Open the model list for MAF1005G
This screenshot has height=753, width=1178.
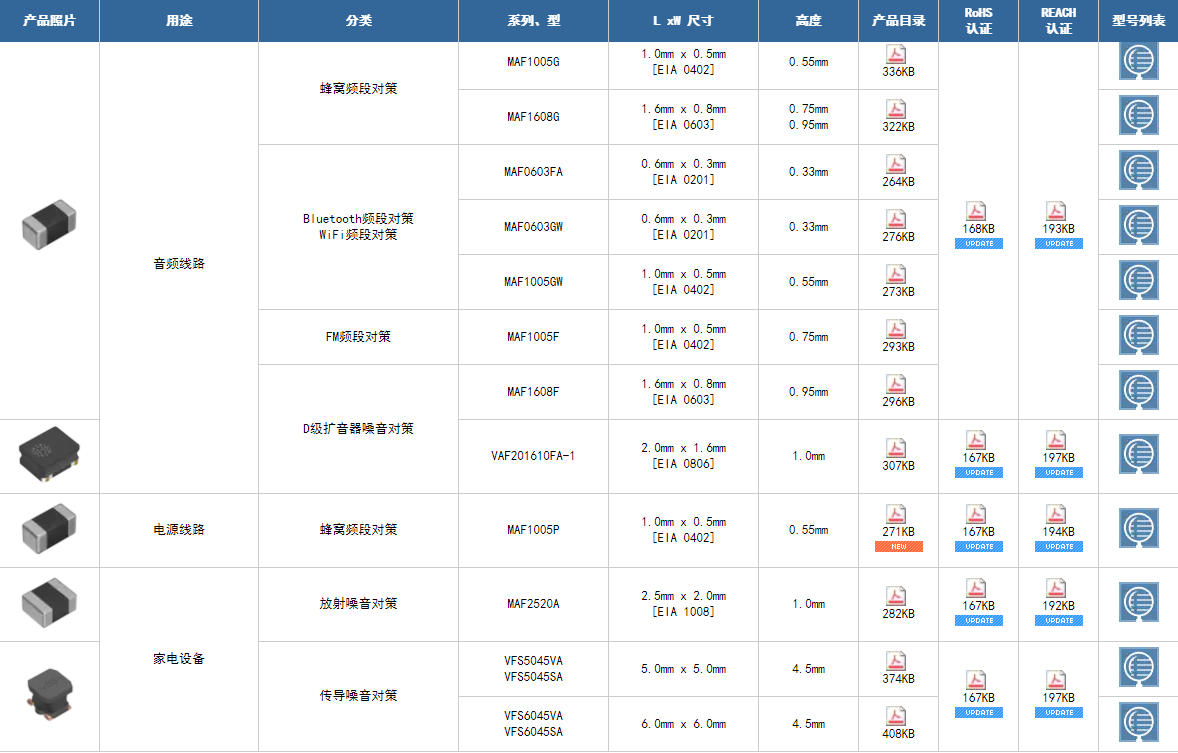1138,62
